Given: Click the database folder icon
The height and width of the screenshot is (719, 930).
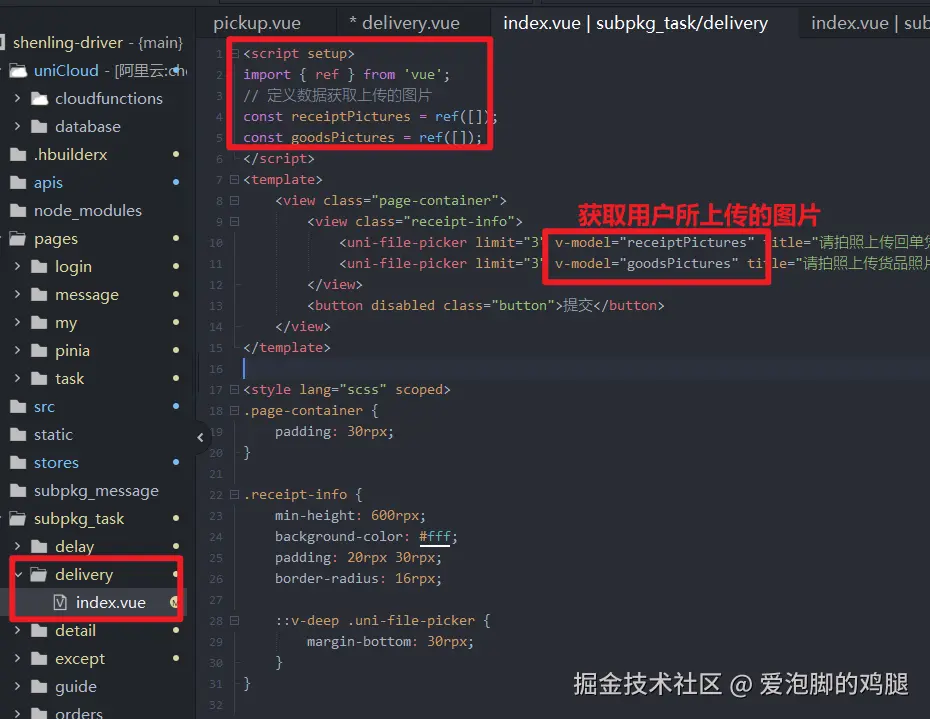Looking at the screenshot, I should [39, 126].
